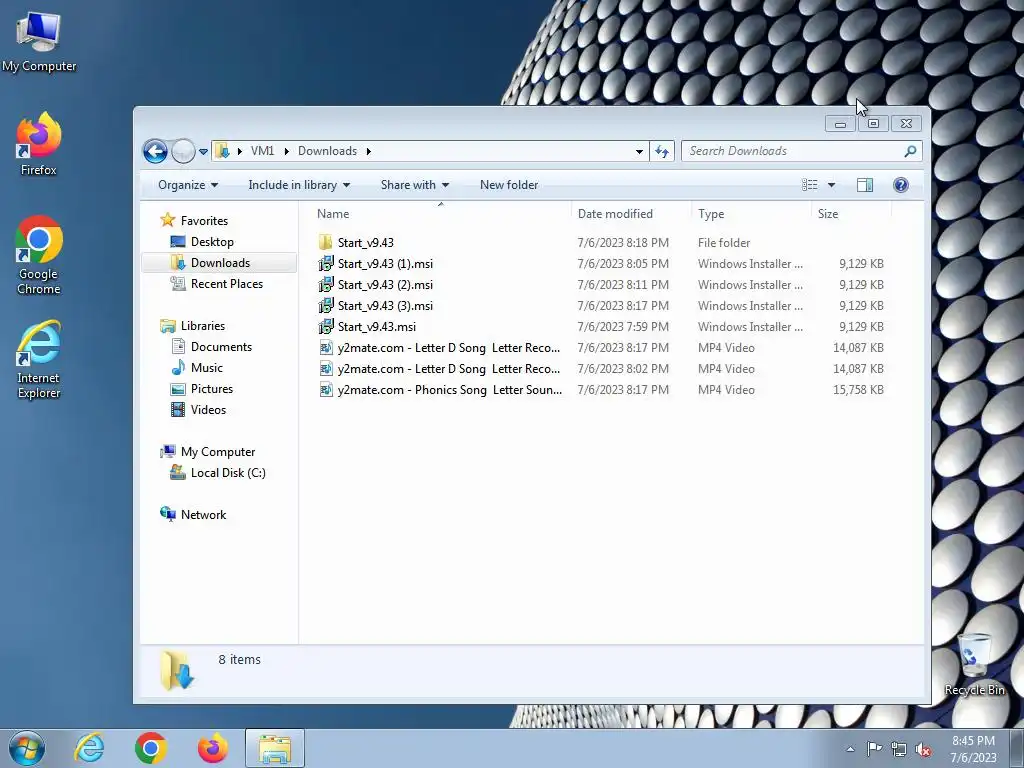Select the Start_v9.43 (2).msi installer icon
Image resolution: width=1024 pixels, height=768 pixels.
[325, 284]
